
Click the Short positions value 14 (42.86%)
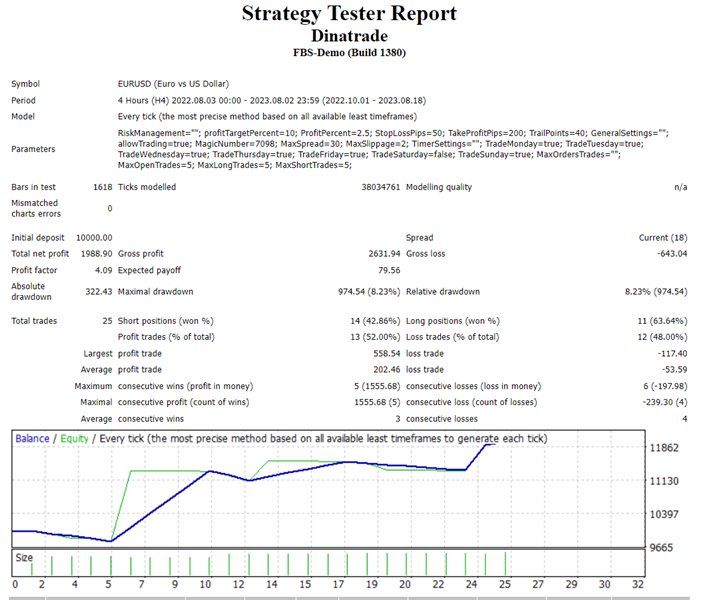[x=375, y=321]
